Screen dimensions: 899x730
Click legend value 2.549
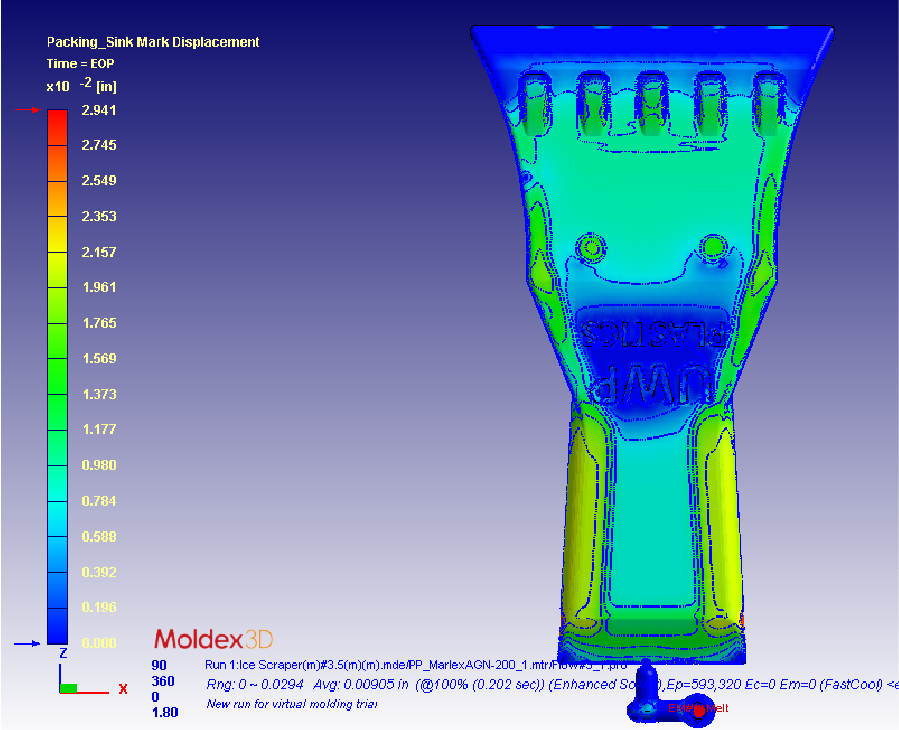(x=99, y=180)
